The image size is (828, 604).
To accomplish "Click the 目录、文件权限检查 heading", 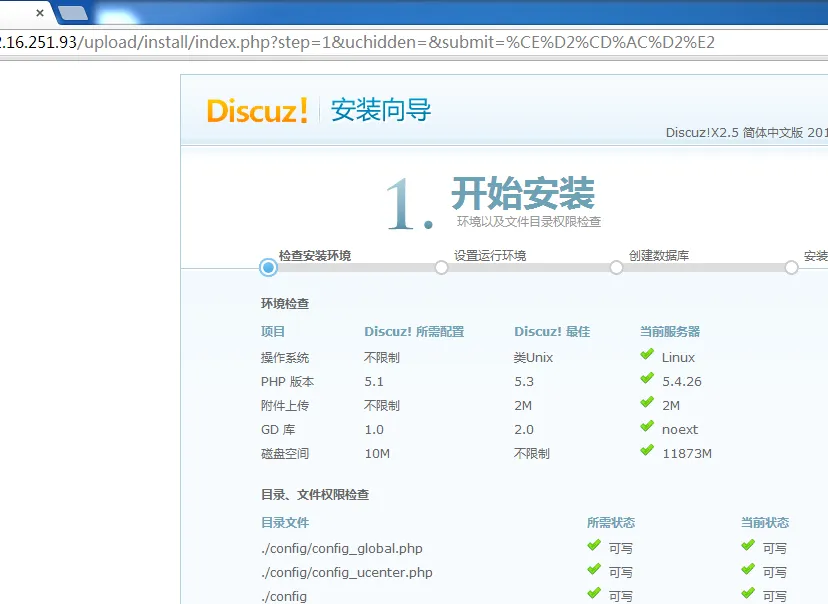I will 315,495.
